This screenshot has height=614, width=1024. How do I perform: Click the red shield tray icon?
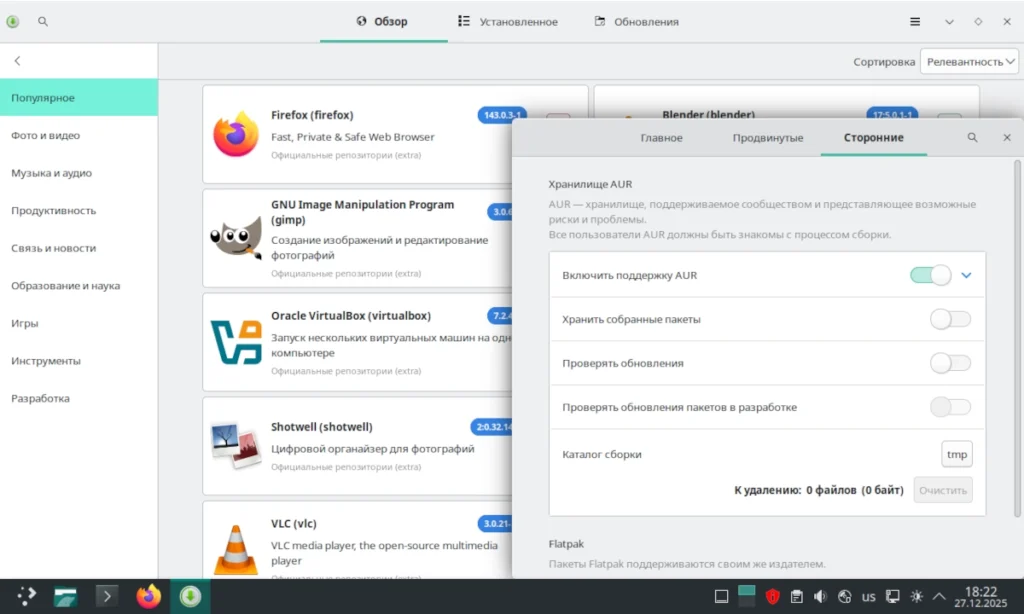coord(773,596)
